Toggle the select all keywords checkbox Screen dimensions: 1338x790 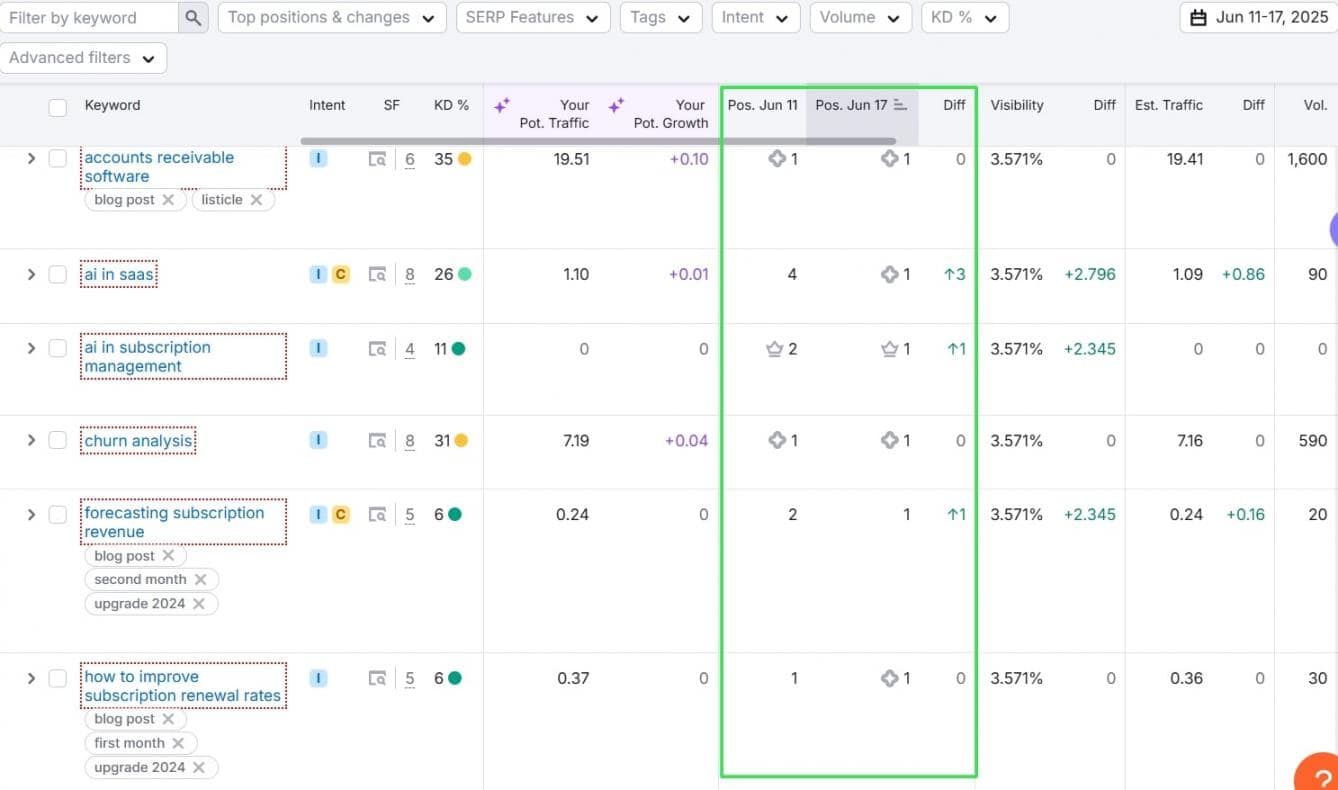tap(58, 107)
